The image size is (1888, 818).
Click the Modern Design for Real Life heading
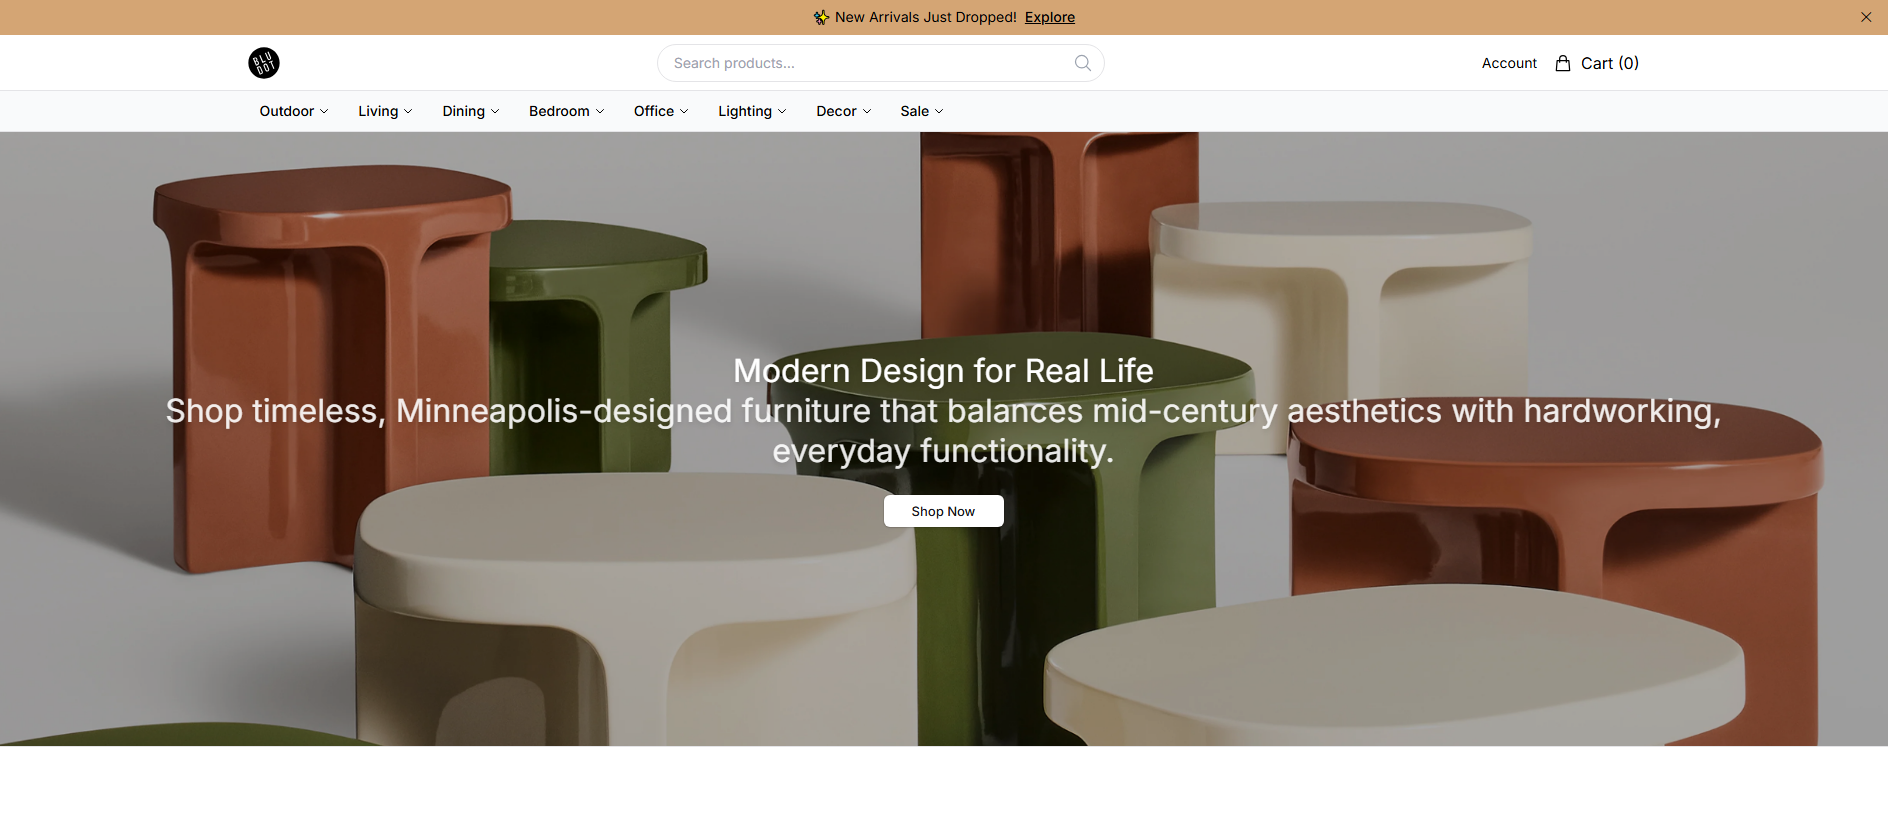tap(943, 371)
